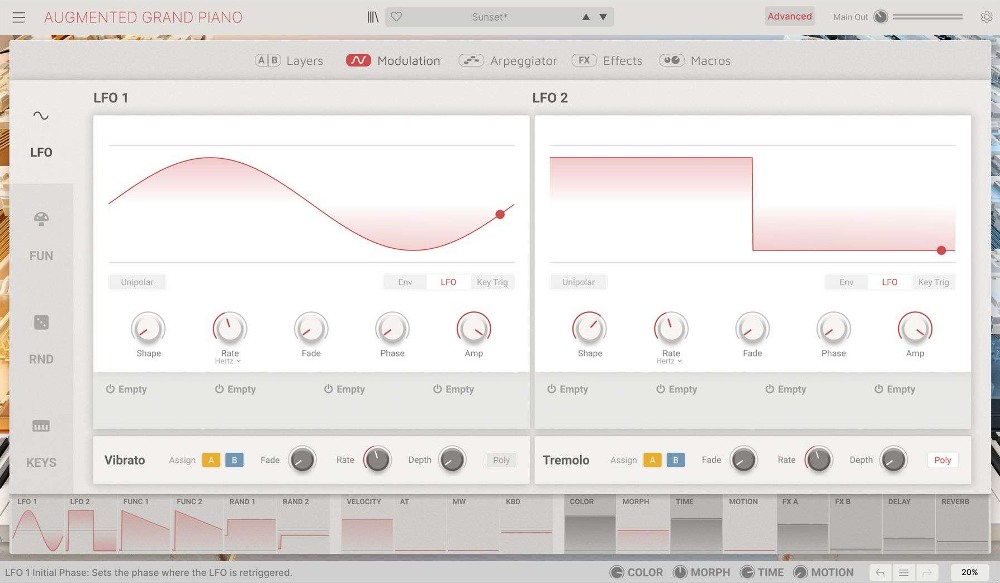Click the preset up arrow beside Sunset
Viewport: 1000px width, 583px height.
coord(585,17)
